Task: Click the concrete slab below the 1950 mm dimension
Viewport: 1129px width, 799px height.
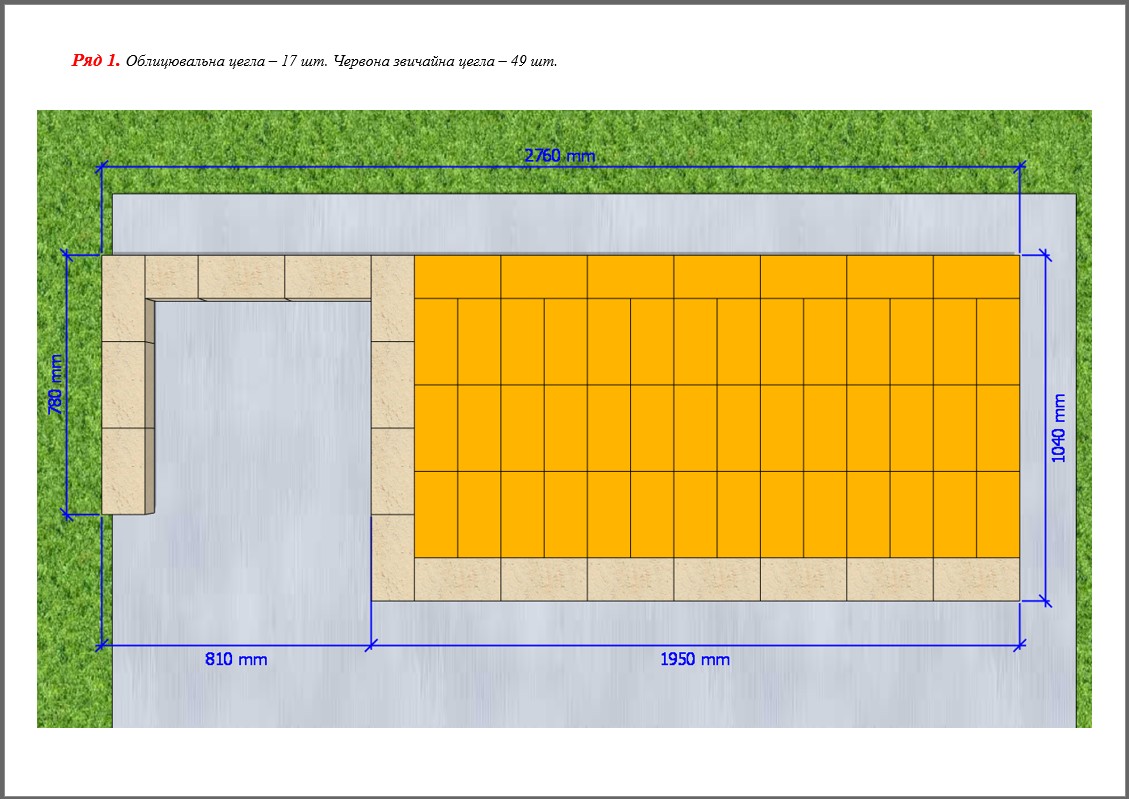Action: (x=695, y=695)
